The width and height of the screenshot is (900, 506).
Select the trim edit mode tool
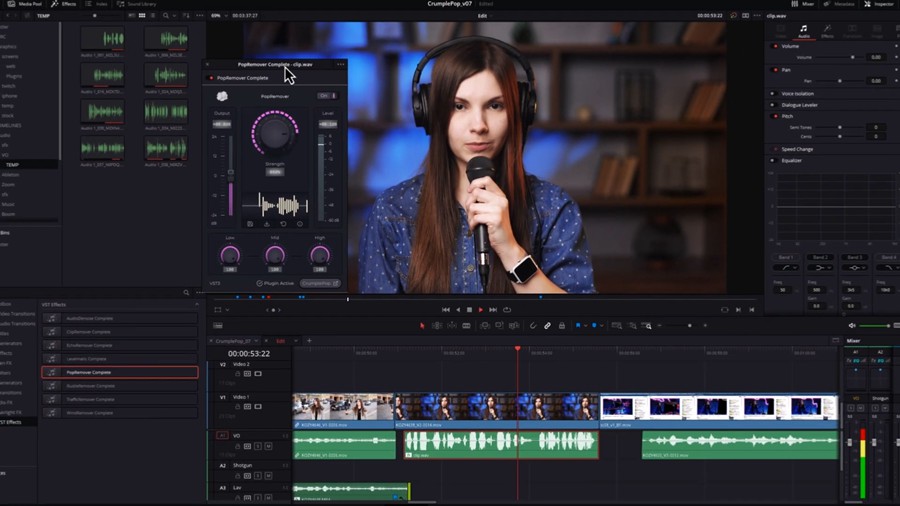[x=437, y=325]
